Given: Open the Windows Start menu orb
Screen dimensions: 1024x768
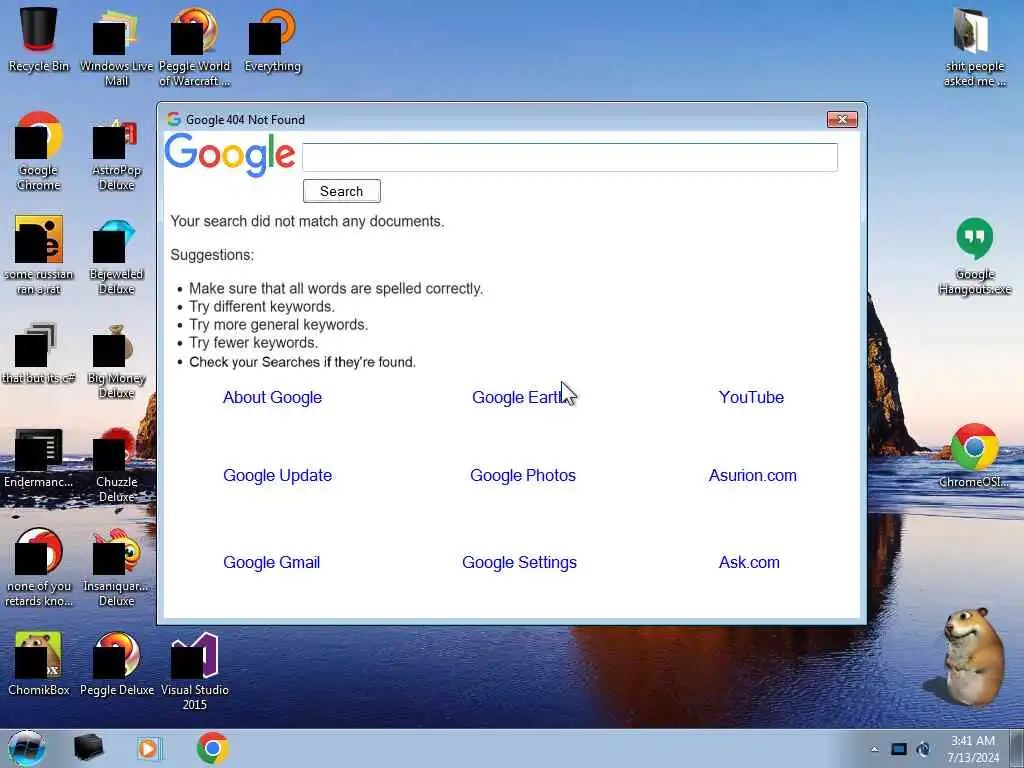Looking at the screenshot, I should coord(27,748).
